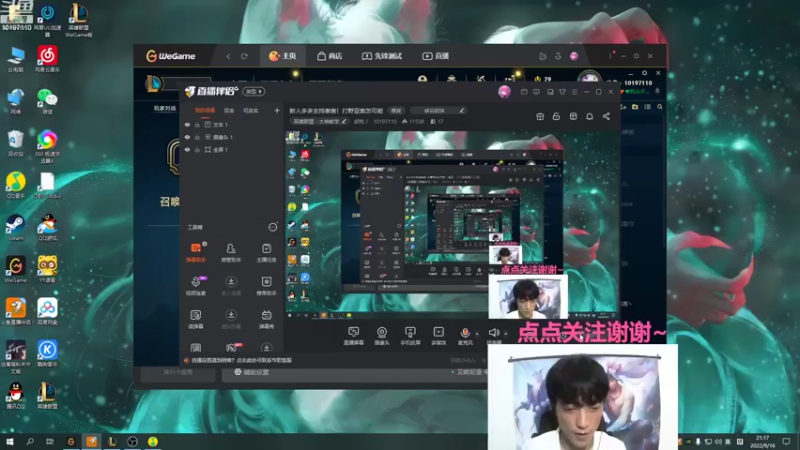Expand microphone options arrow beside 麦克风
Viewport: 800px width, 450px height.
477,334
